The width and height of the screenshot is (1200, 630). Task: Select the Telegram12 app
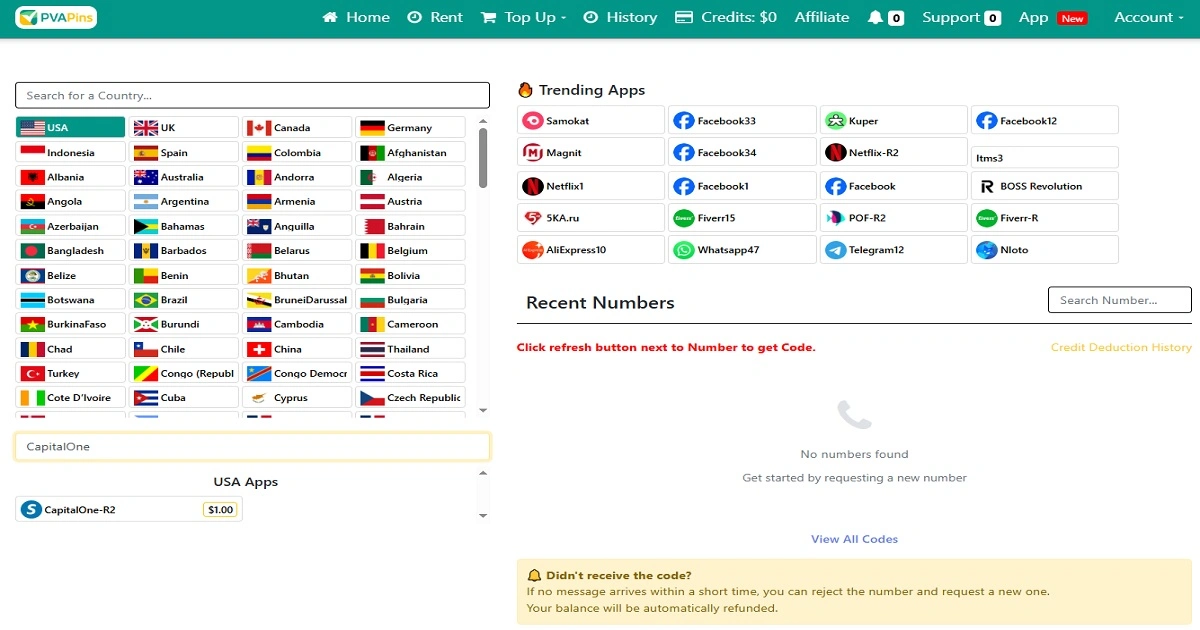coord(893,249)
